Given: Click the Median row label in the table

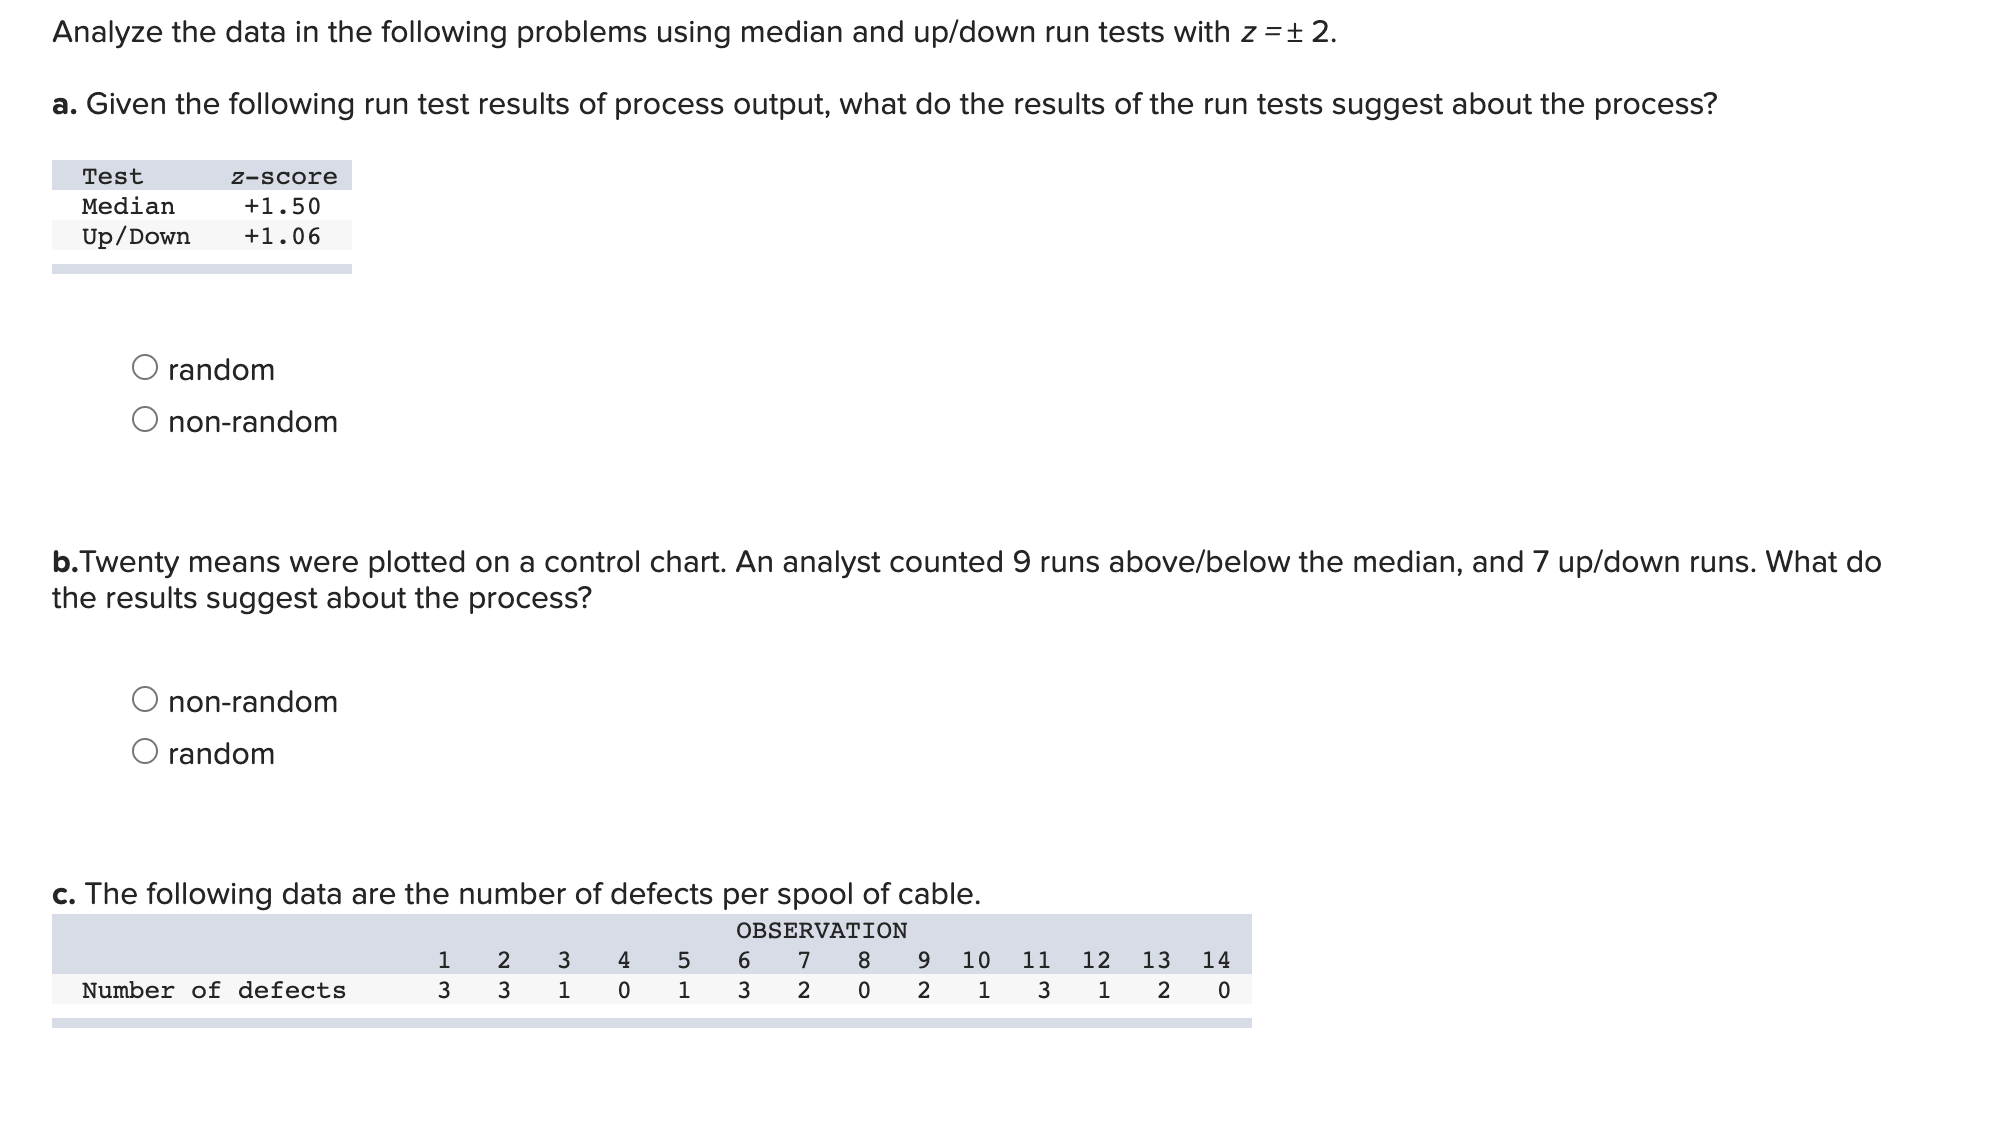Looking at the screenshot, I should [x=127, y=206].
